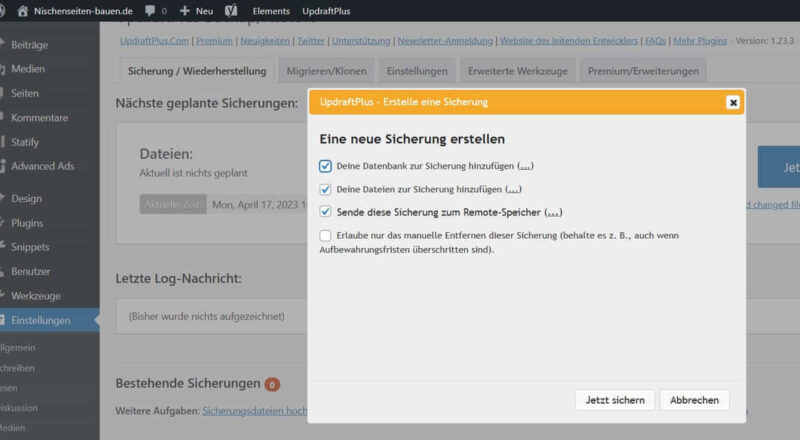Toggle 'Deine Dateien zur Sicherung hinzufügen' checkbox
Screen dimensions: 800x440
coord(325,189)
